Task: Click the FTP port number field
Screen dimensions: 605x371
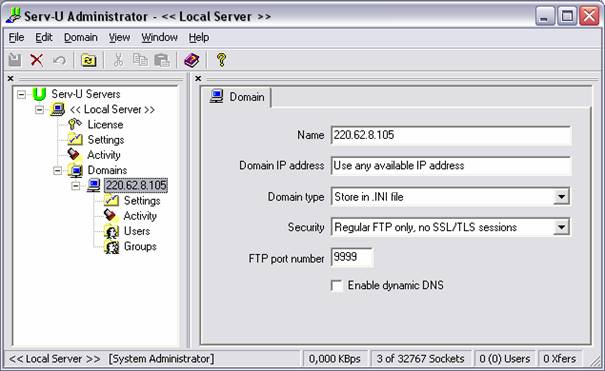Action: click(x=352, y=257)
